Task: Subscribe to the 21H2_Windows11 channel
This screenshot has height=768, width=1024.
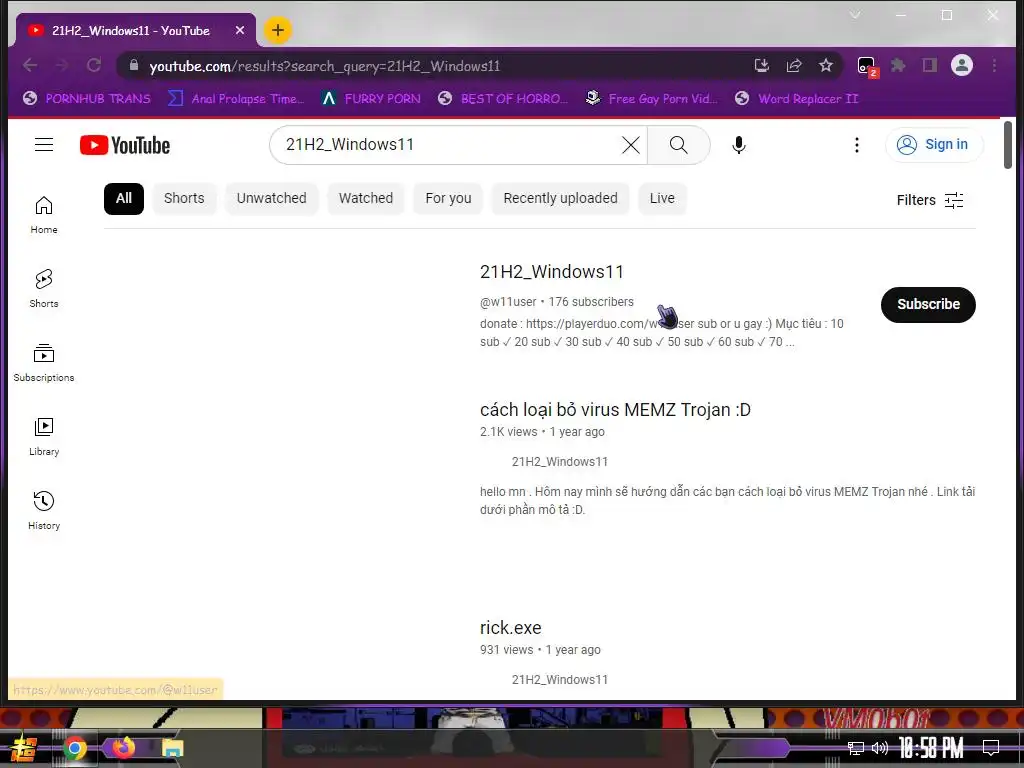Action: pyautogui.click(x=928, y=304)
